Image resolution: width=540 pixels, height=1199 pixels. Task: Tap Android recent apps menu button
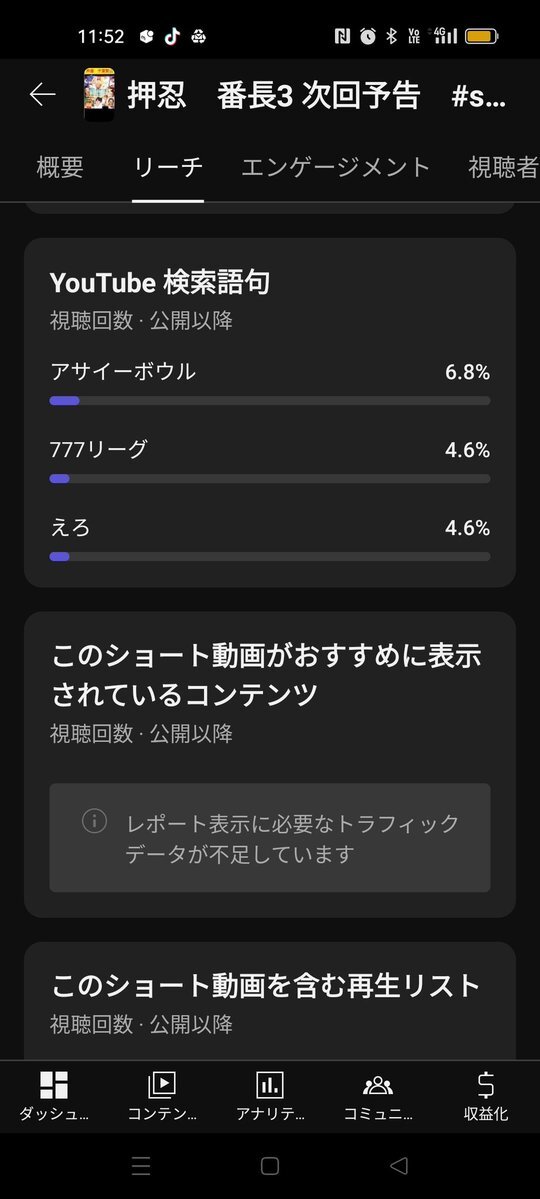[141, 1165]
